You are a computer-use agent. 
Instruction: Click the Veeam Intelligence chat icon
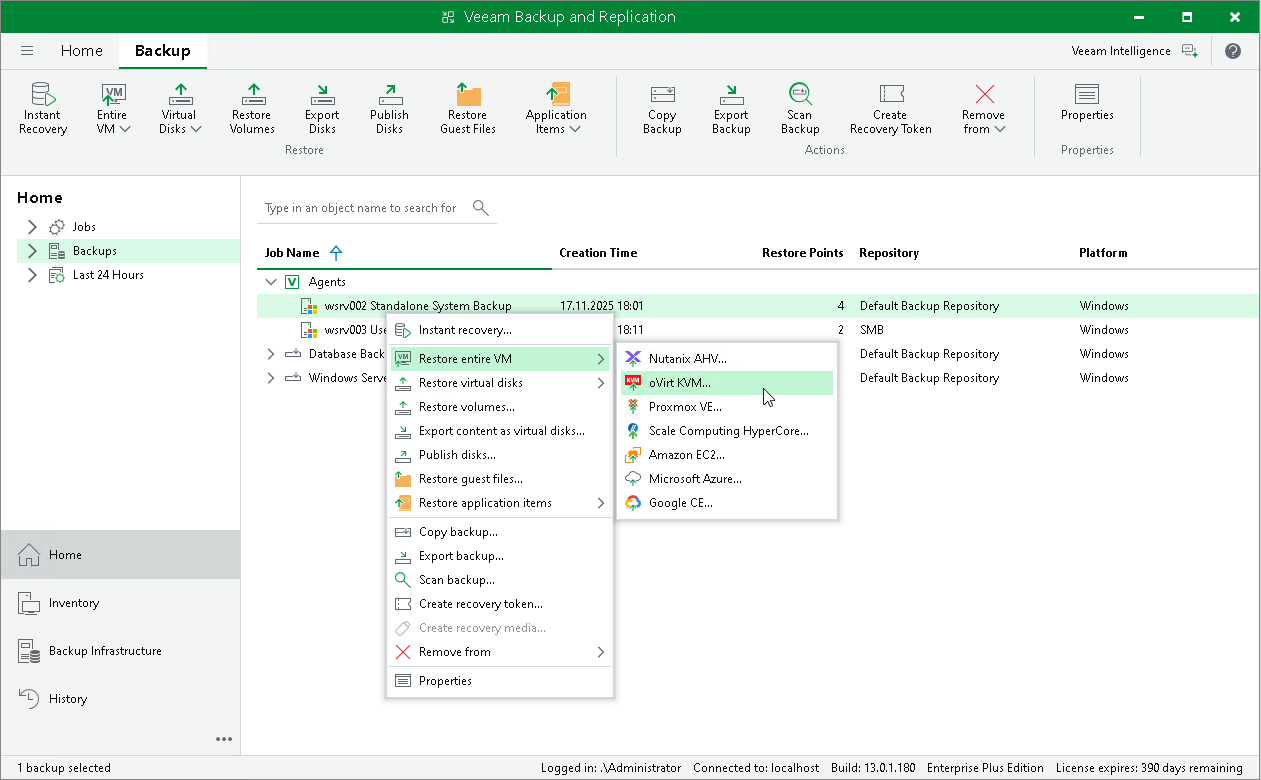point(1190,51)
